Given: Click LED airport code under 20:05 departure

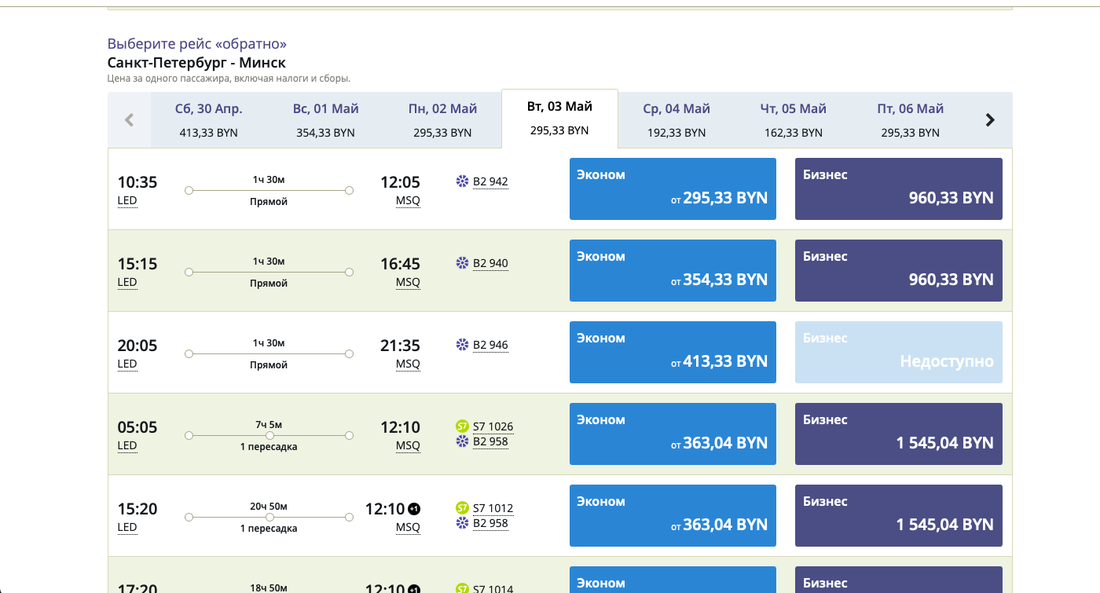Looking at the screenshot, I should [127, 364].
